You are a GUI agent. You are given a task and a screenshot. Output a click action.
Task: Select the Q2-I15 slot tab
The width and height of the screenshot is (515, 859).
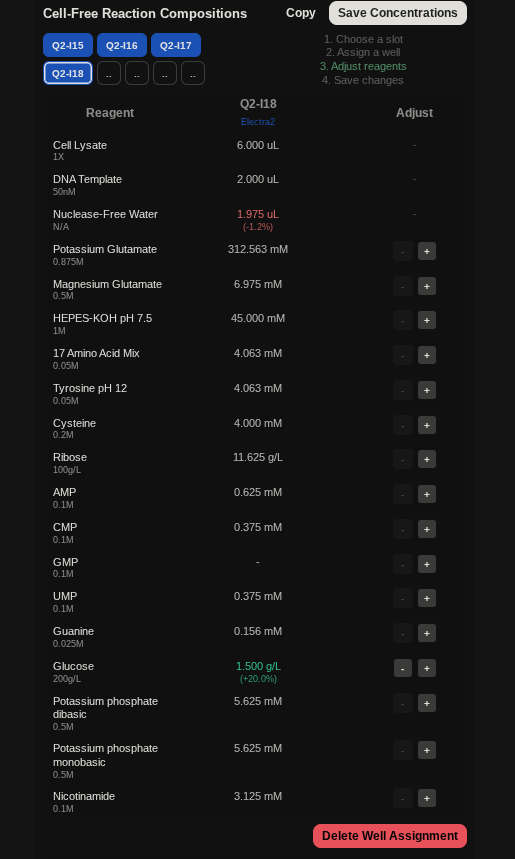click(68, 45)
